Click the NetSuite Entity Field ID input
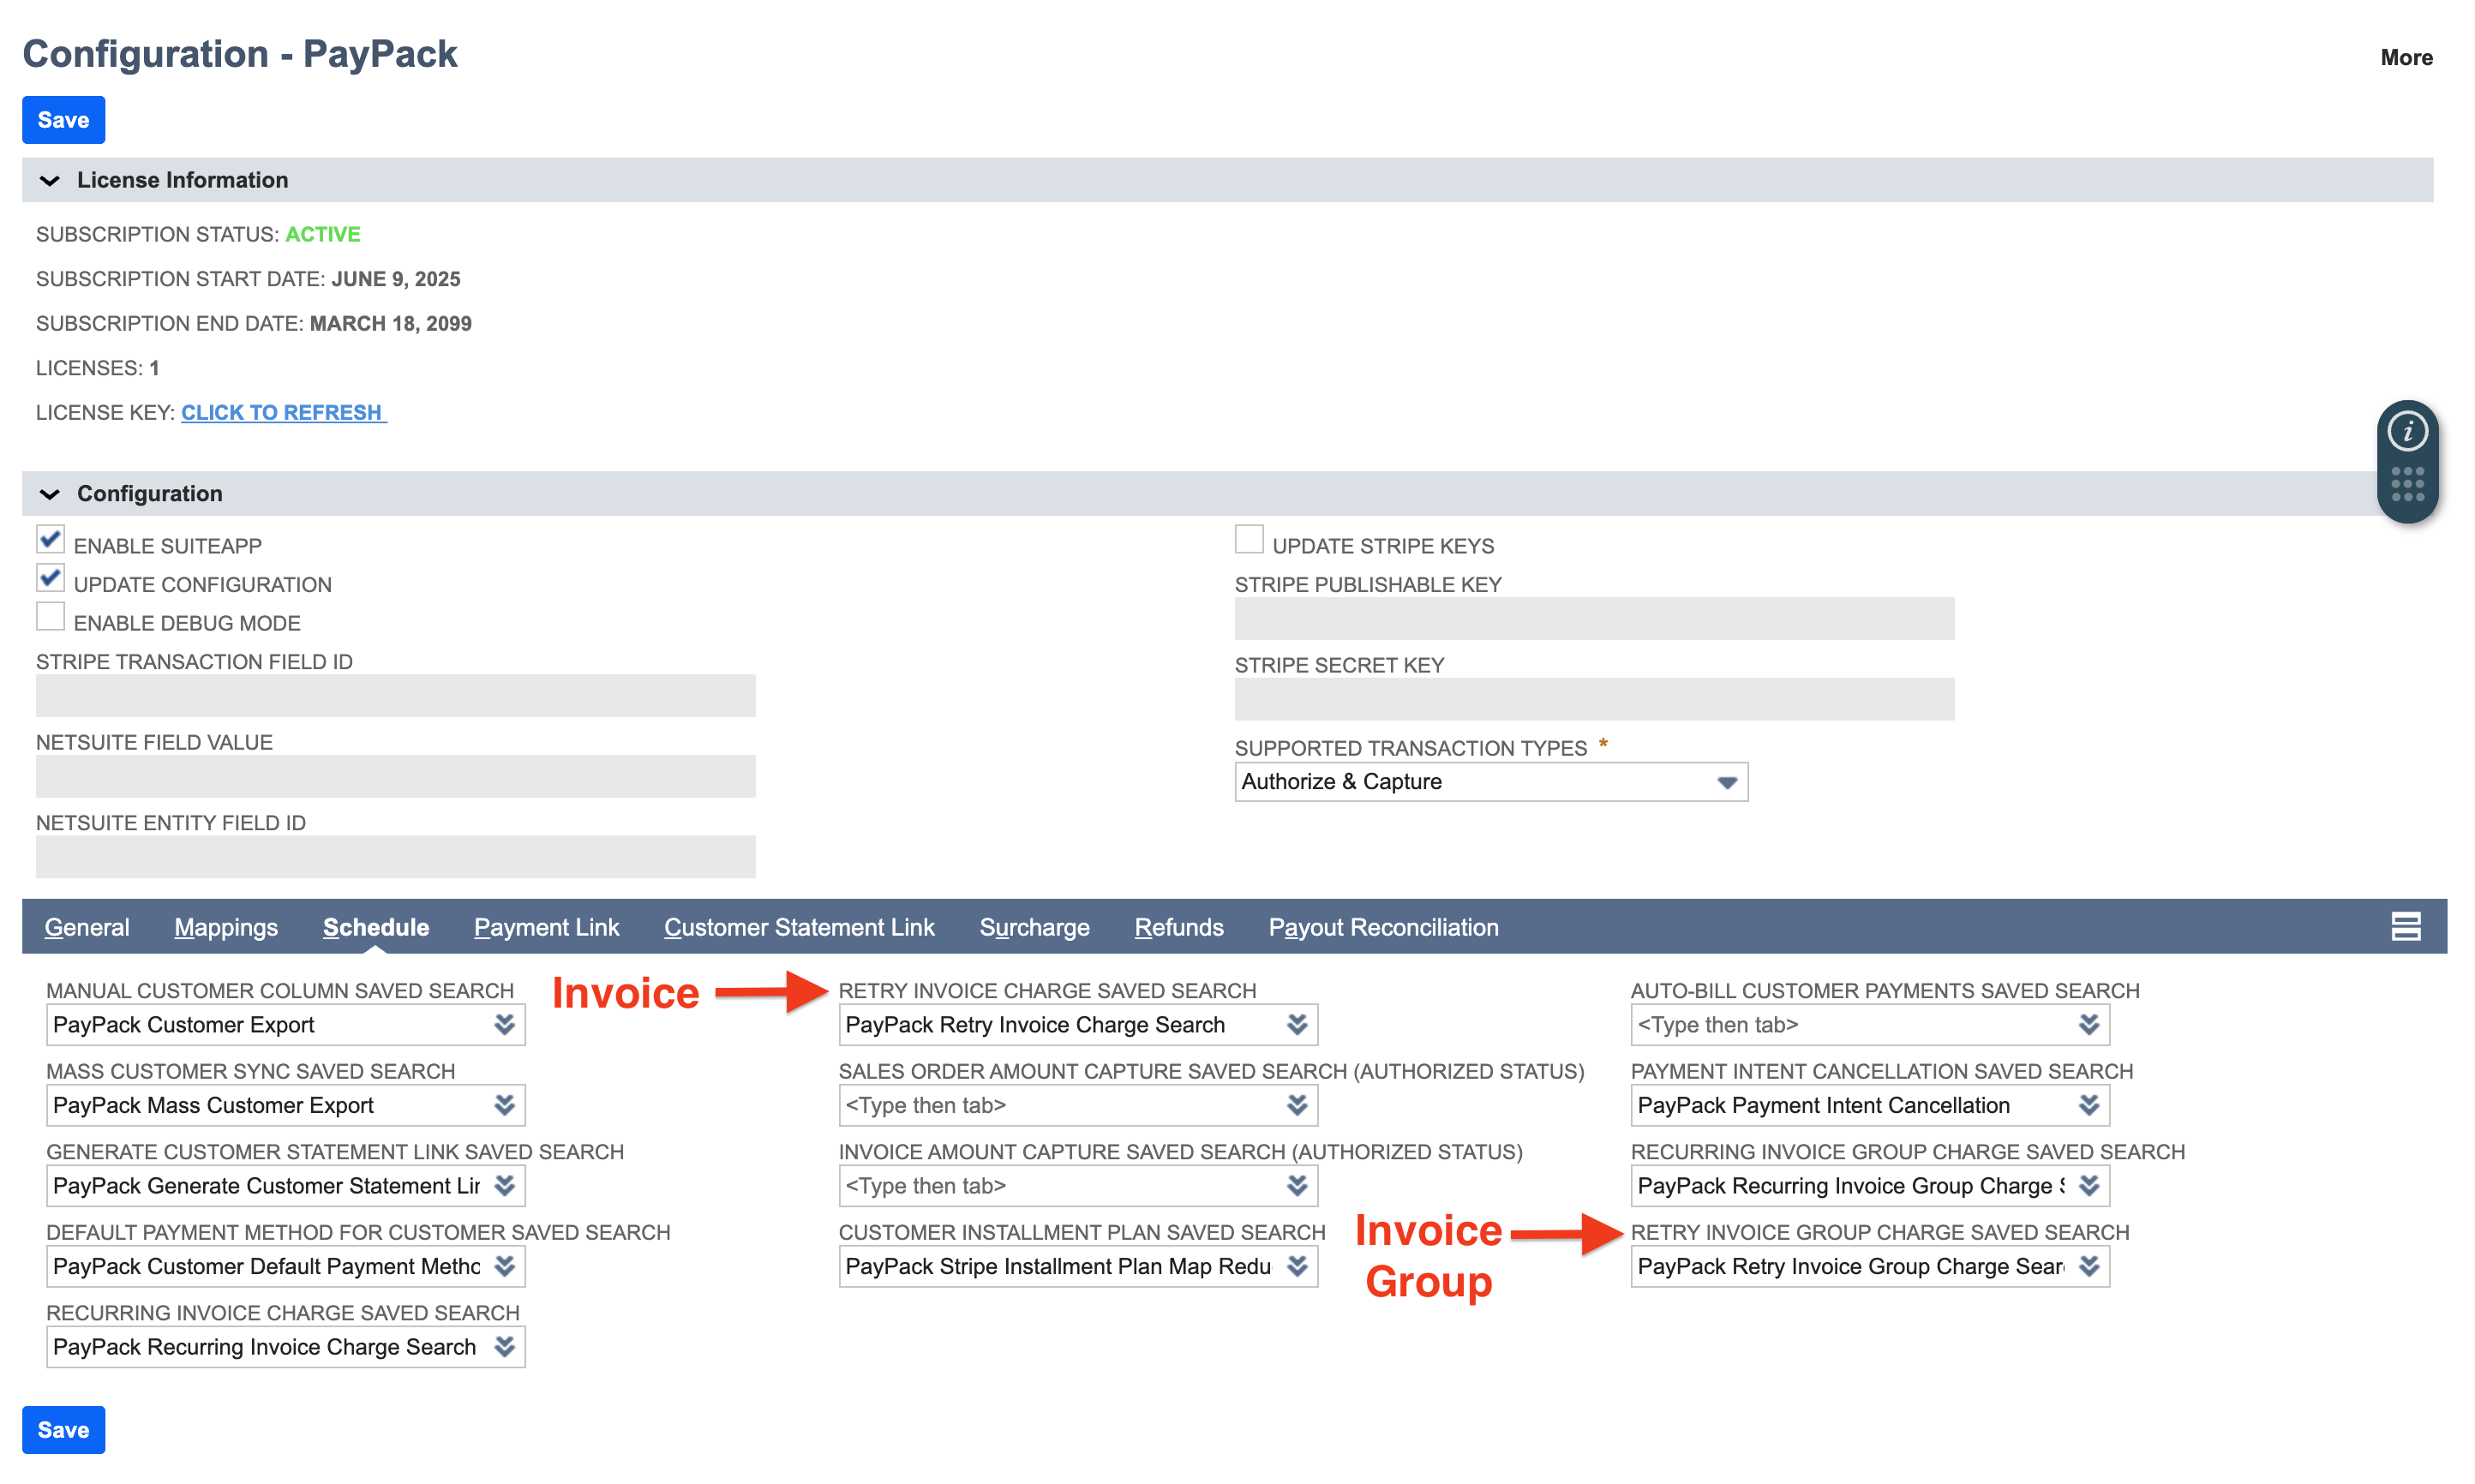This screenshot has width=2475, height=1484. click(396, 857)
